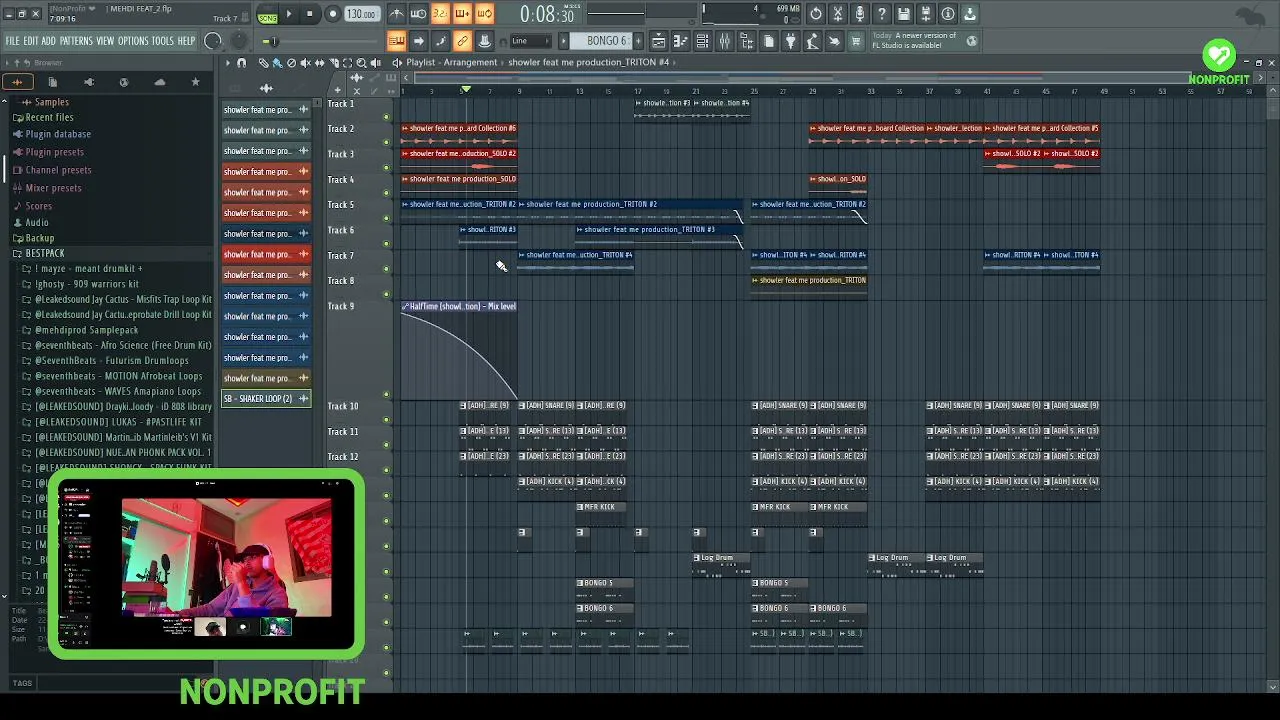
Task: Select the playlist magnet snap icon
Action: (x=242, y=63)
